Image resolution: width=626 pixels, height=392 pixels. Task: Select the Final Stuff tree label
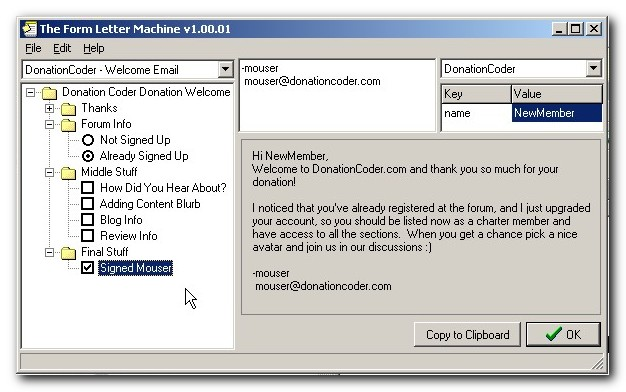(x=105, y=252)
